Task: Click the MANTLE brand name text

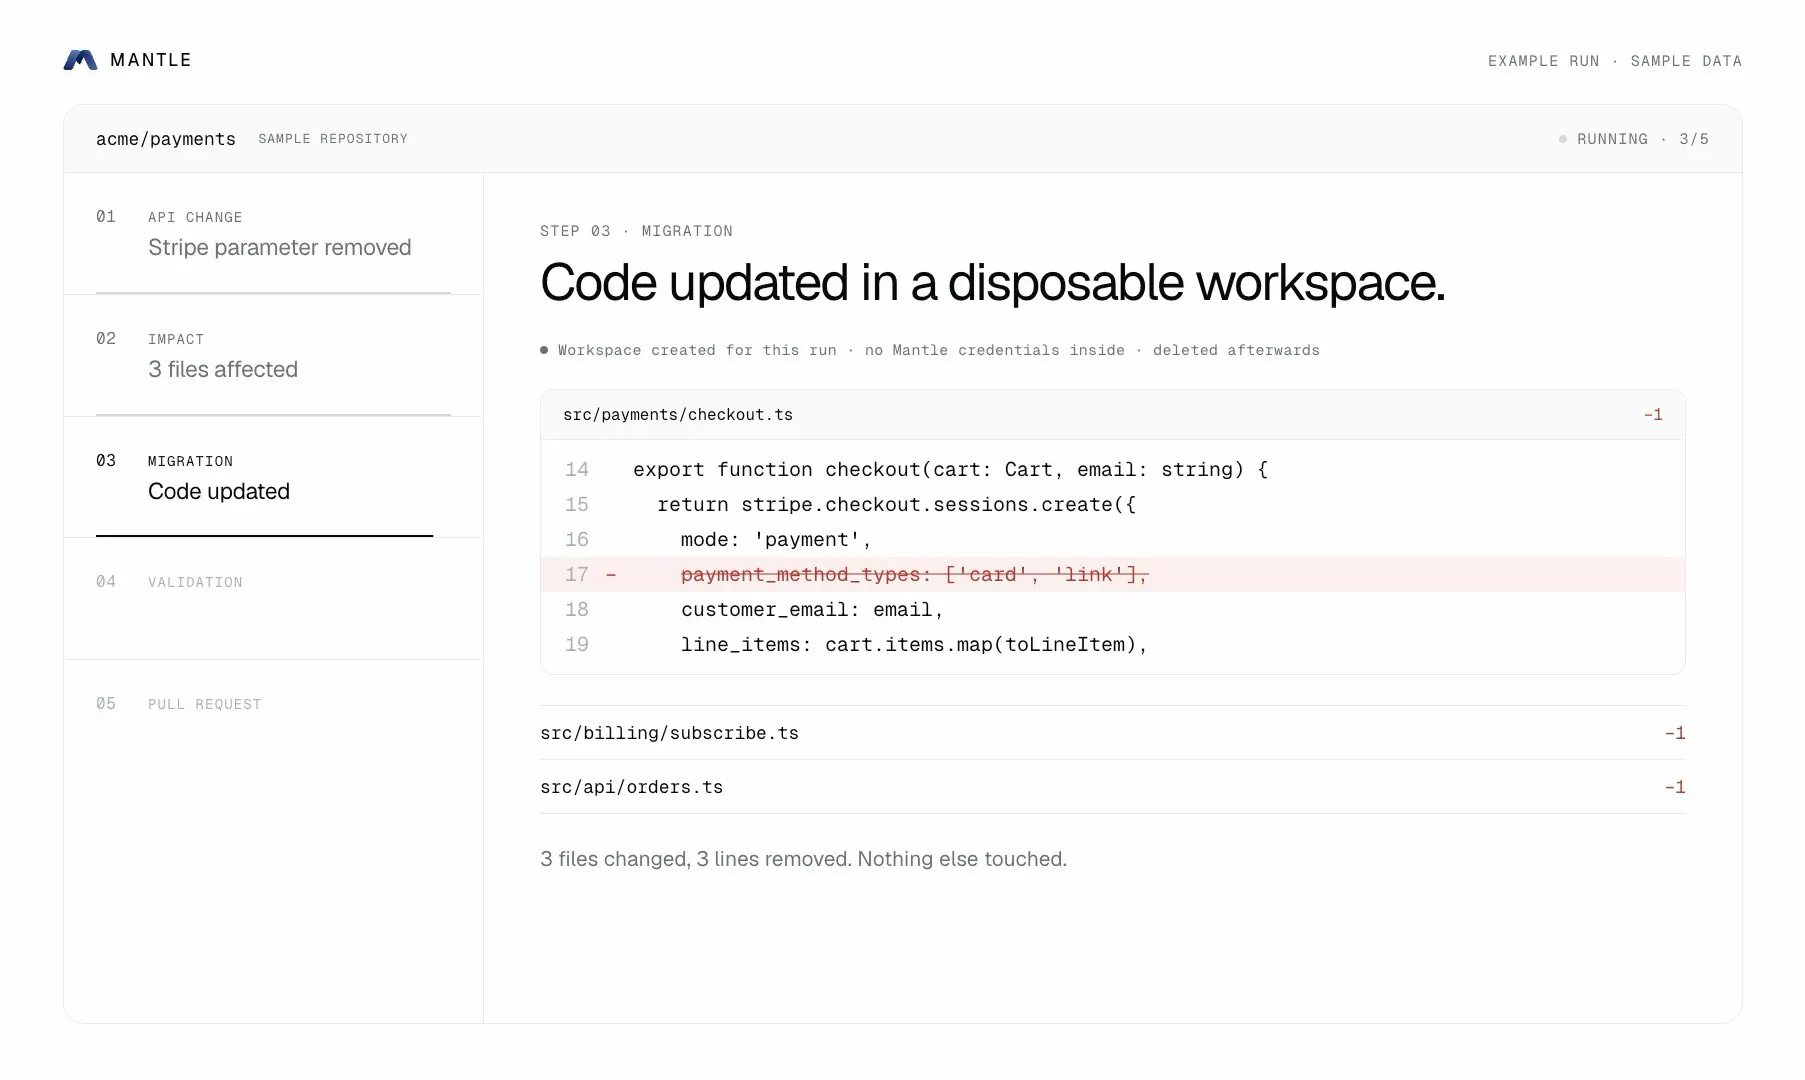Action: (151, 60)
